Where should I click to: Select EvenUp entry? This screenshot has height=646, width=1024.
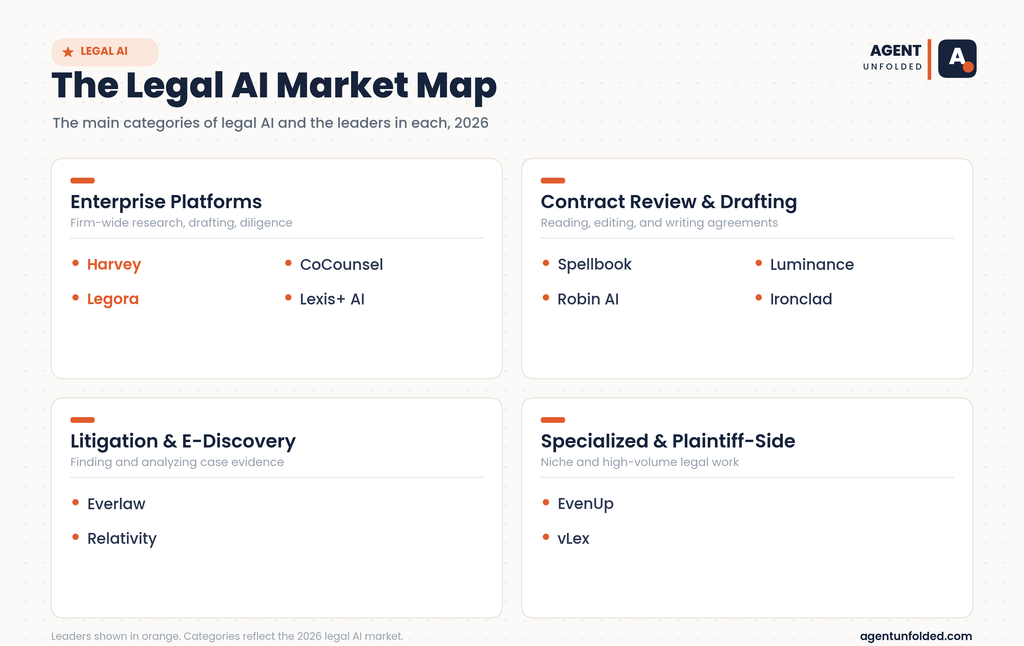[x=585, y=504]
